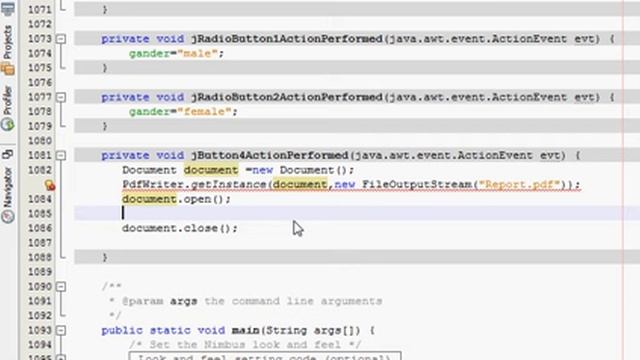Open the Navigator side tab
Viewport: 640px width, 360px height.
tap(8, 196)
